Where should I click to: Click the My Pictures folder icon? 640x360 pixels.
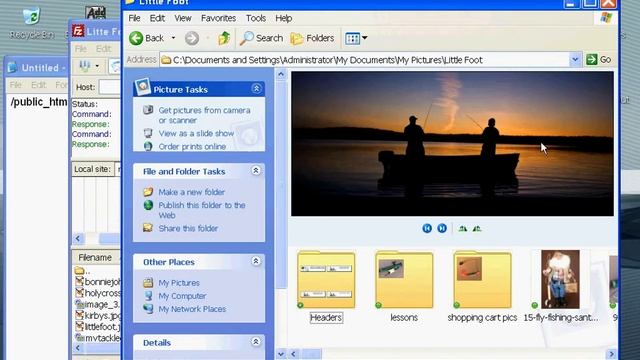click(148, 282)
